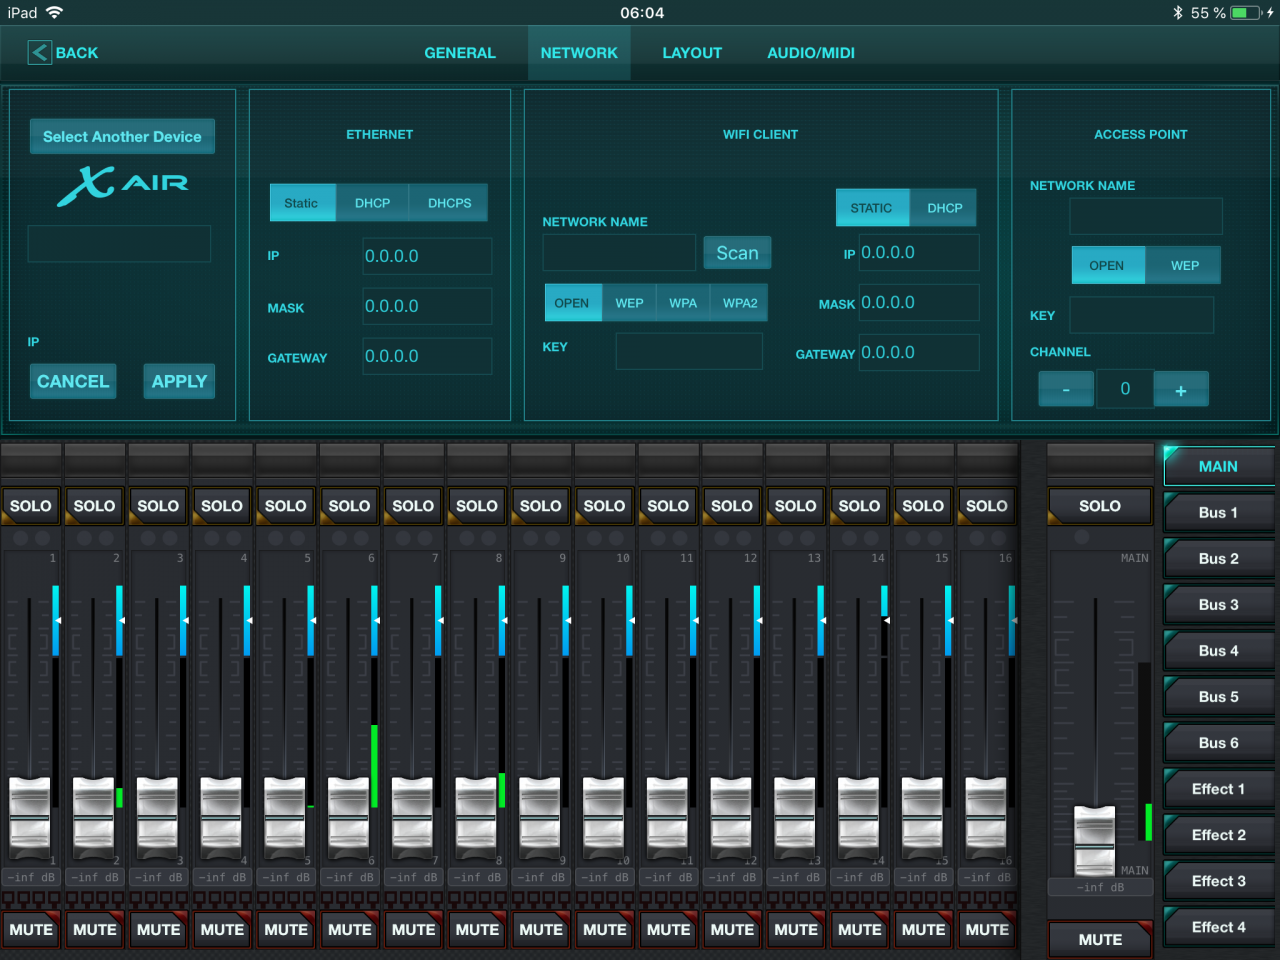Choose WPA security for WiFi client

(683, 303)
